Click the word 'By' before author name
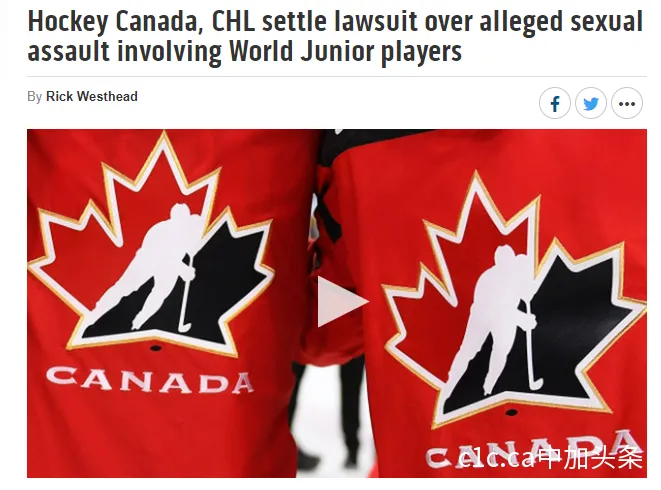Viewport: 661px width, 490px height. pyautogui.click(x=35, y=97)
